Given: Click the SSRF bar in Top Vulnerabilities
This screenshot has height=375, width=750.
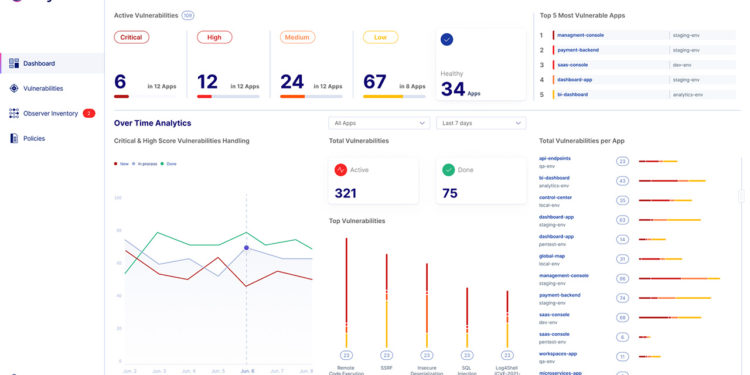Looking at the screenshot, I should (386, 300).
